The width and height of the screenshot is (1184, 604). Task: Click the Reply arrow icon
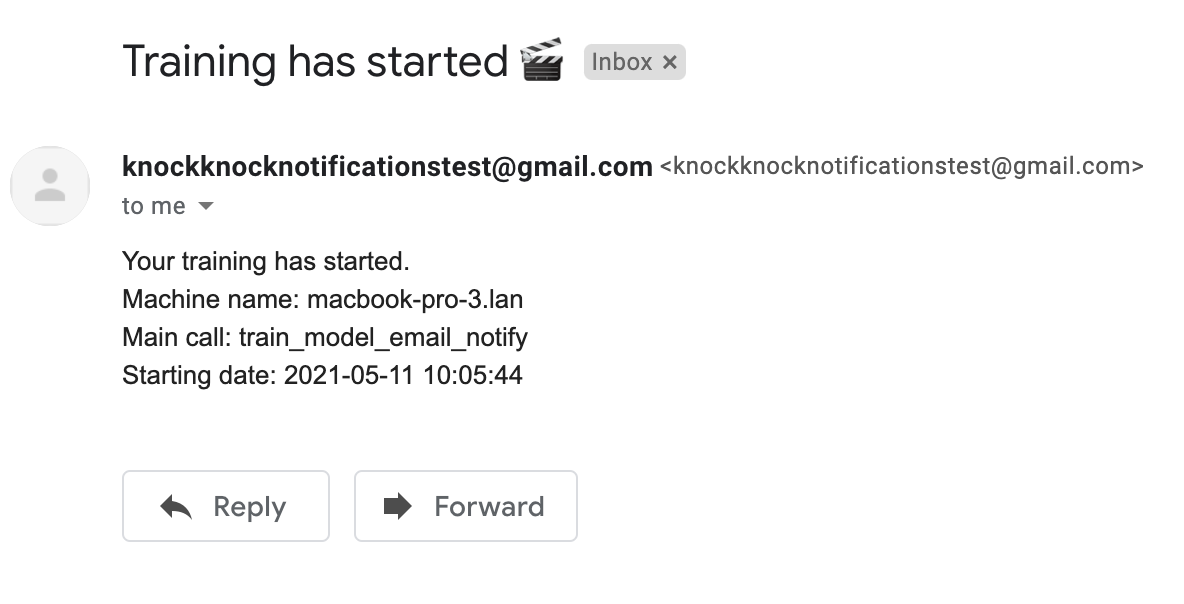pyautogui.click(x=176, y=507)
